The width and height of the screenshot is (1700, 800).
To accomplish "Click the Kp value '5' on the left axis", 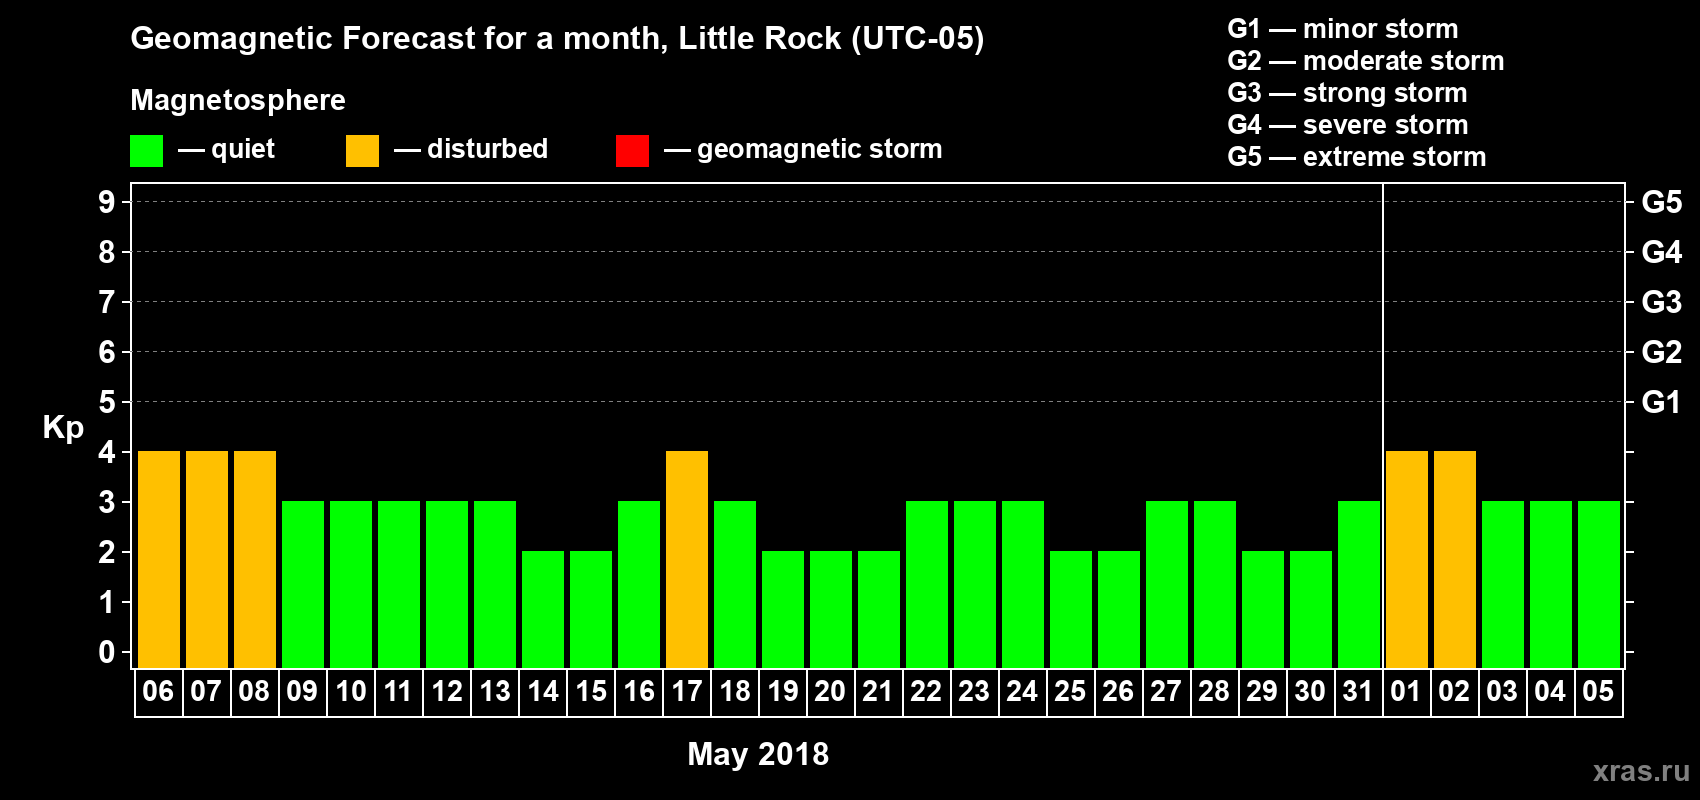I will 107,402.
